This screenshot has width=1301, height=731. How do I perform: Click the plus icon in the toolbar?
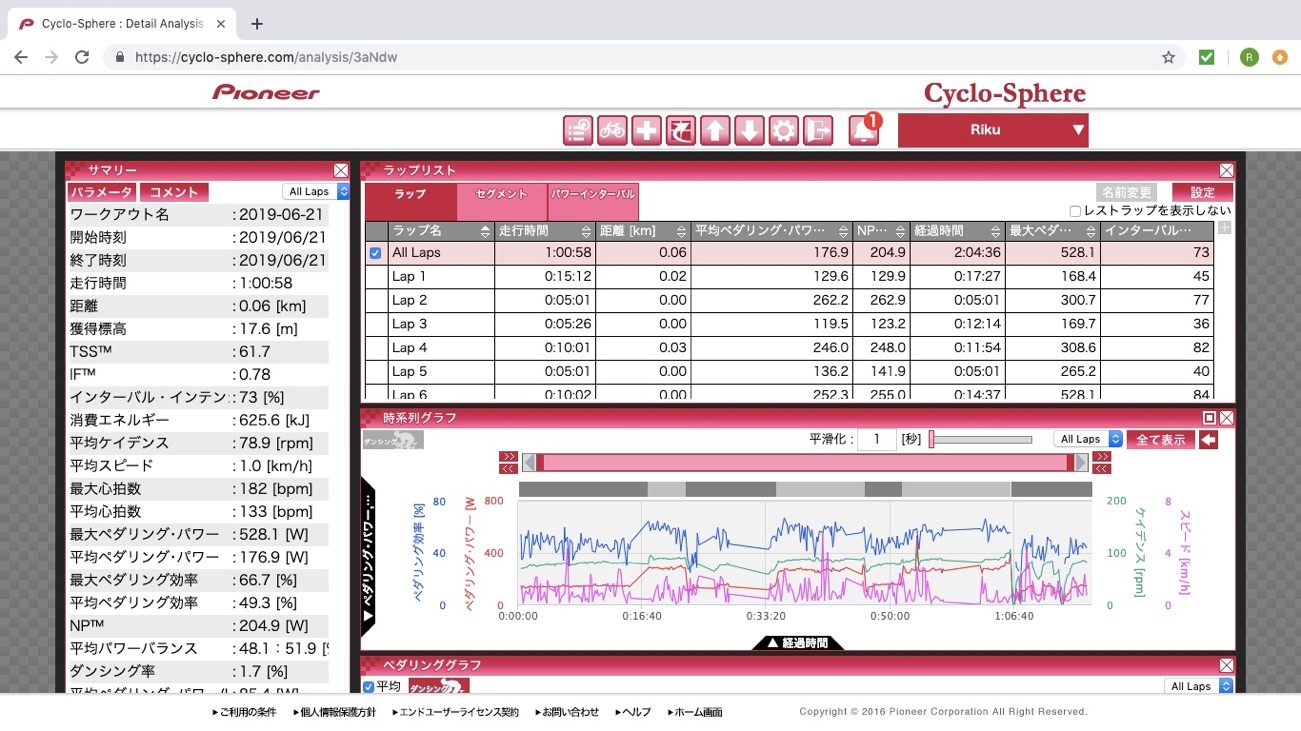pyautogui.click(x=646, y=130)
